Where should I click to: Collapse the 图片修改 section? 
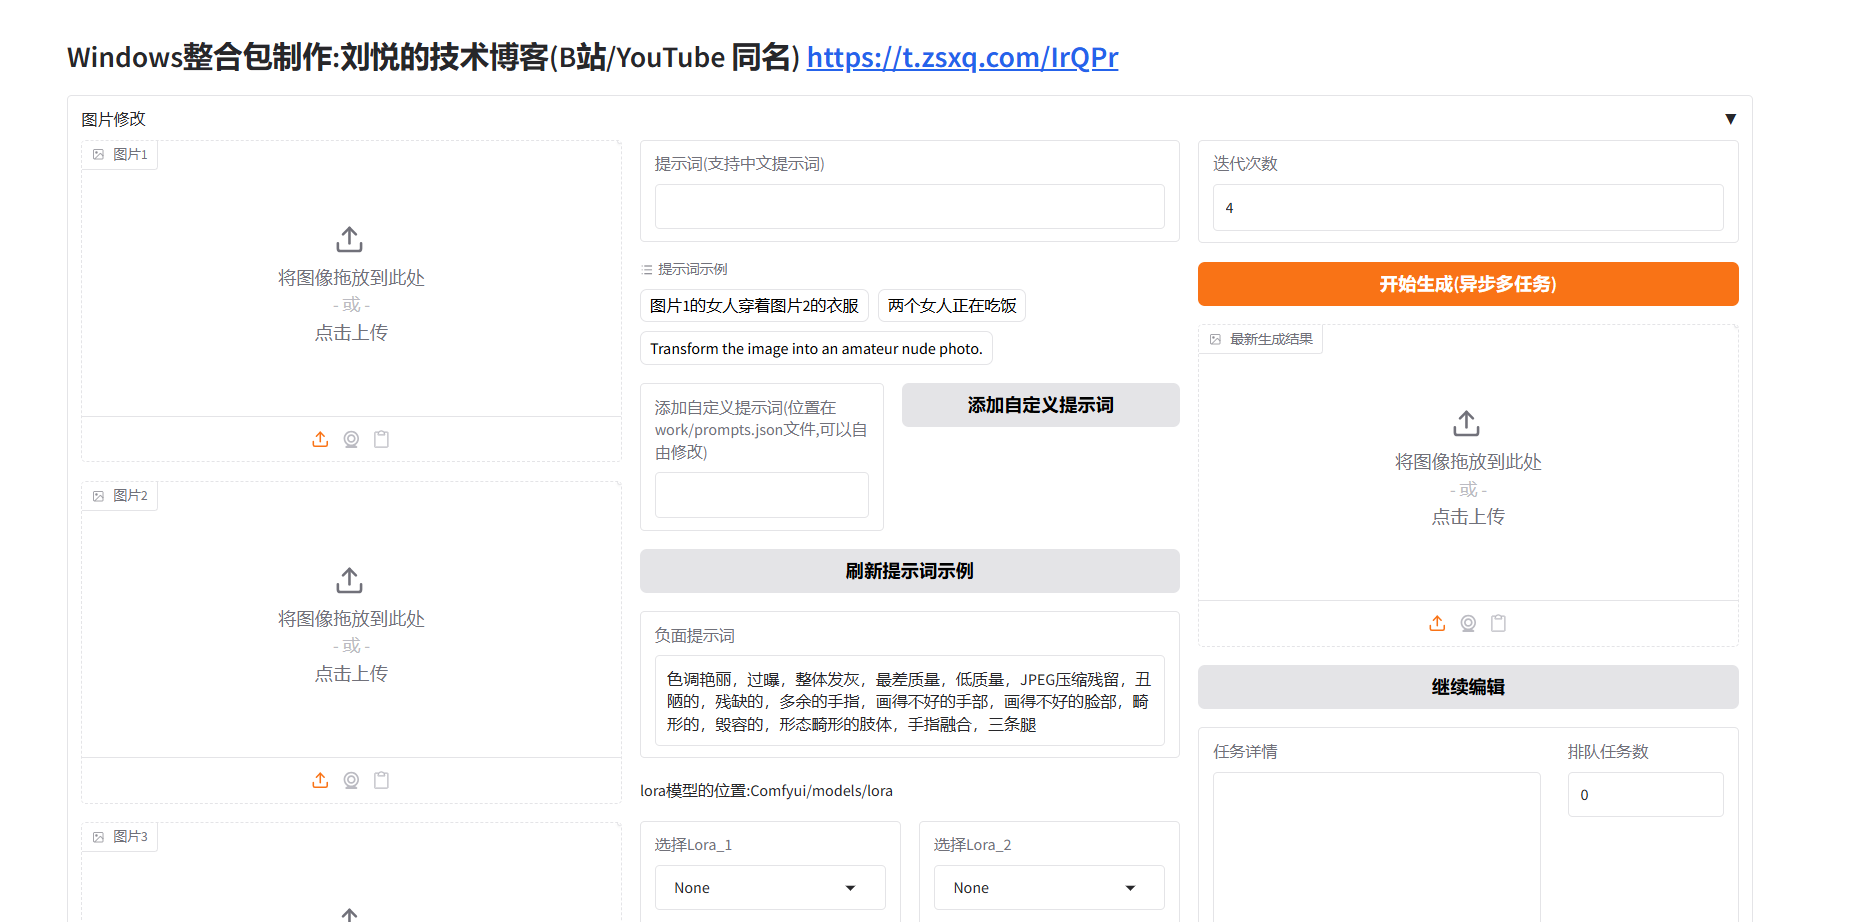[1730, 119]
